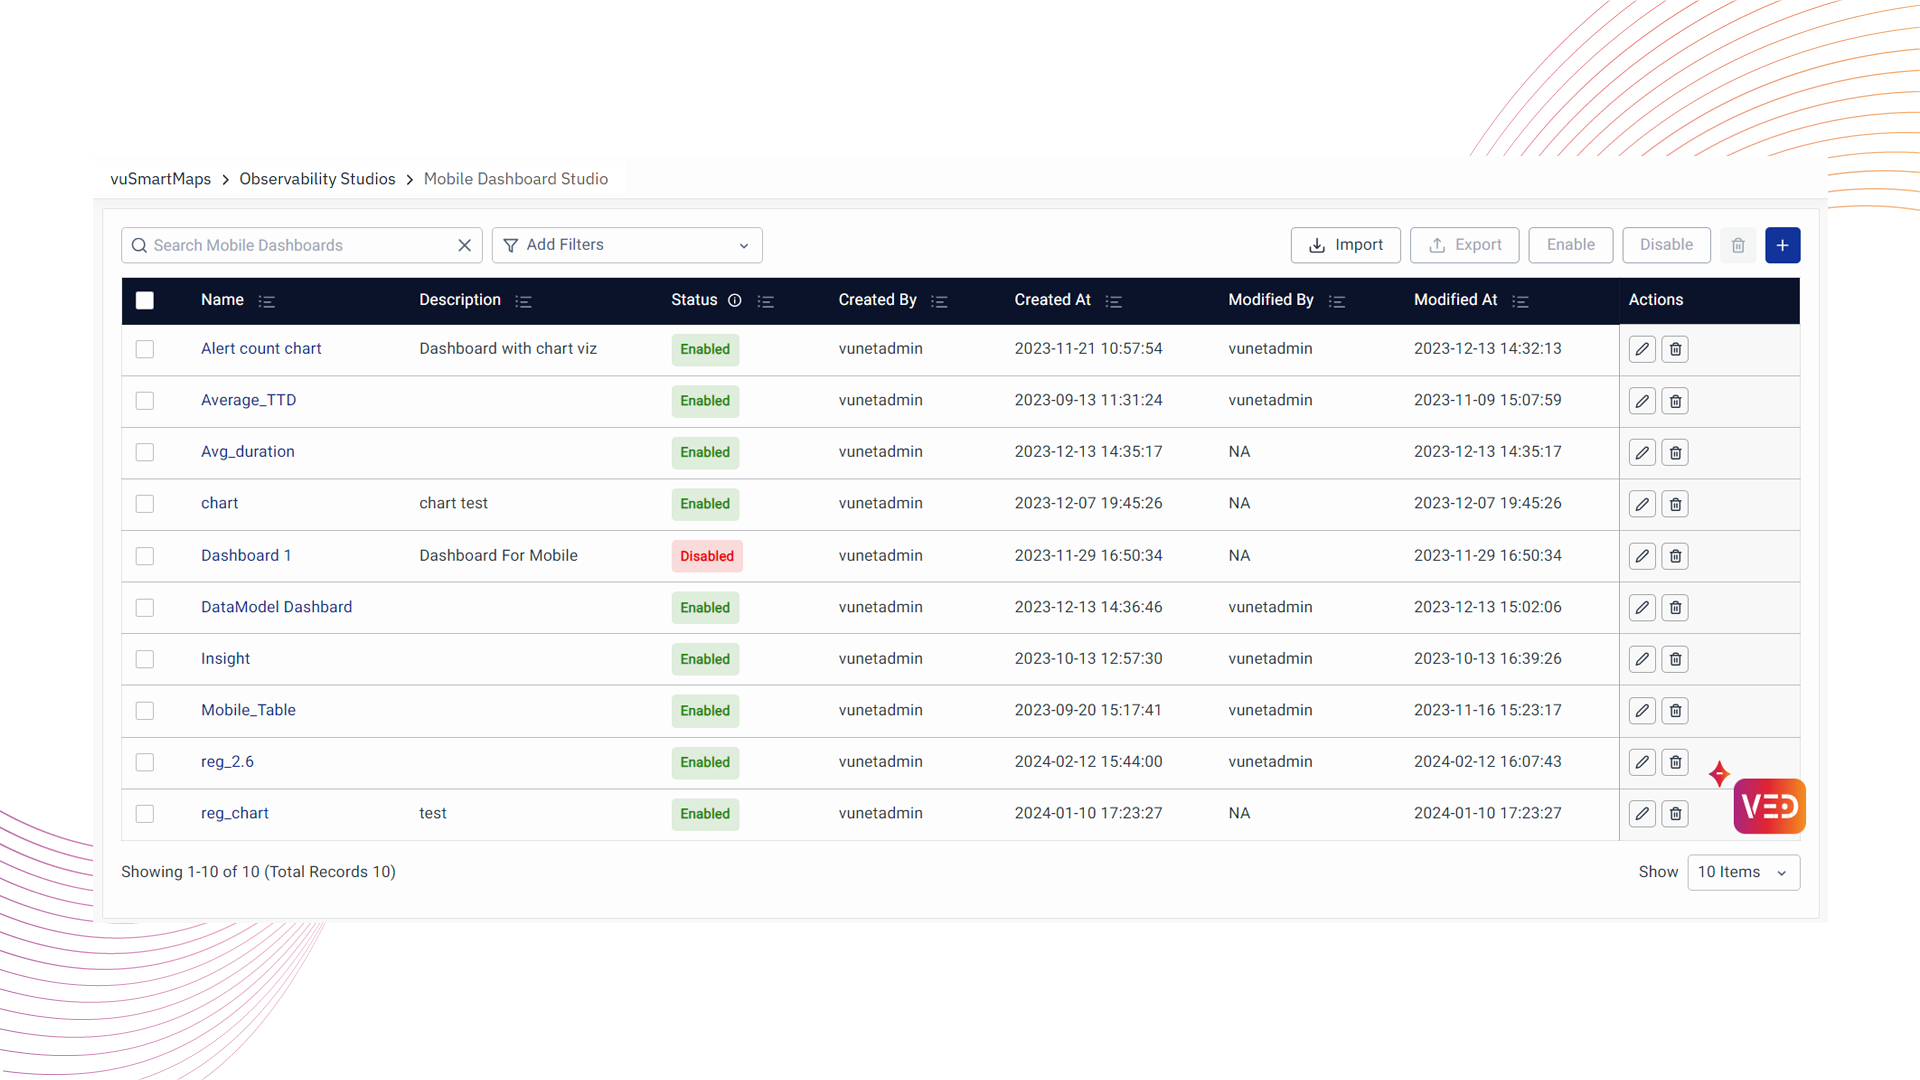Open the 10 Items page size dropdown

pyautogui.click(x=1743, y=872)
